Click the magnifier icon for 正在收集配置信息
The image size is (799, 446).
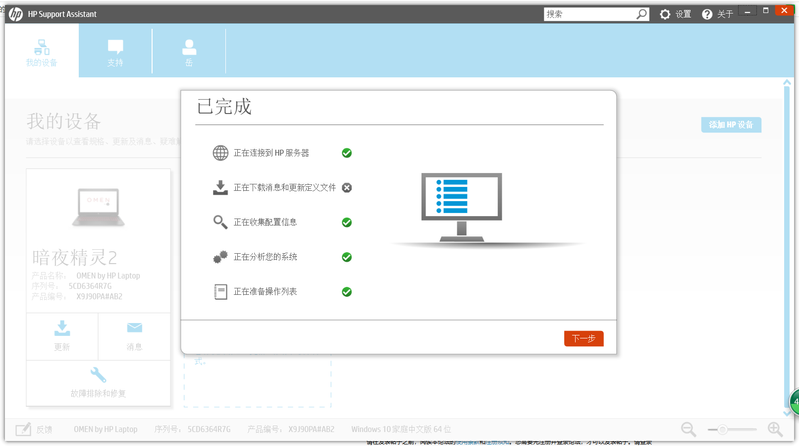pos(220,222)
